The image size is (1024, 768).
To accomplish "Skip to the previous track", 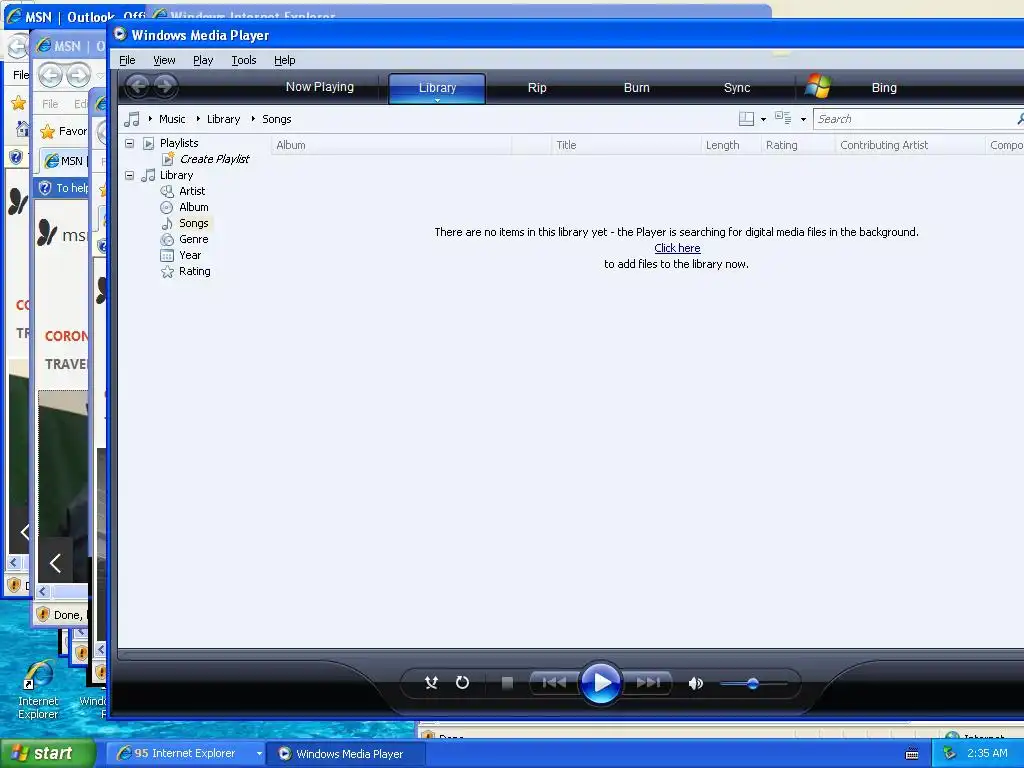I will pos(554,683).
